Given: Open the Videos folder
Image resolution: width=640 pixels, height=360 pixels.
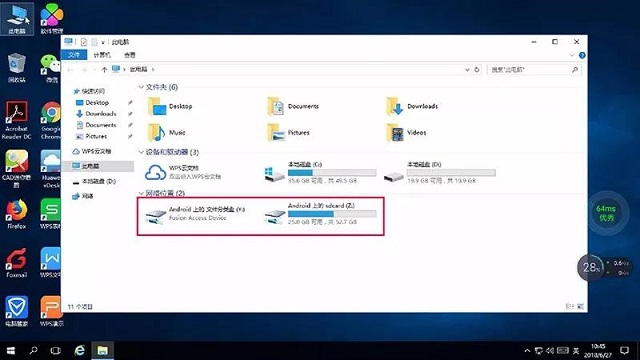Looking at the screenshot, I should click(x=406, y=133).
